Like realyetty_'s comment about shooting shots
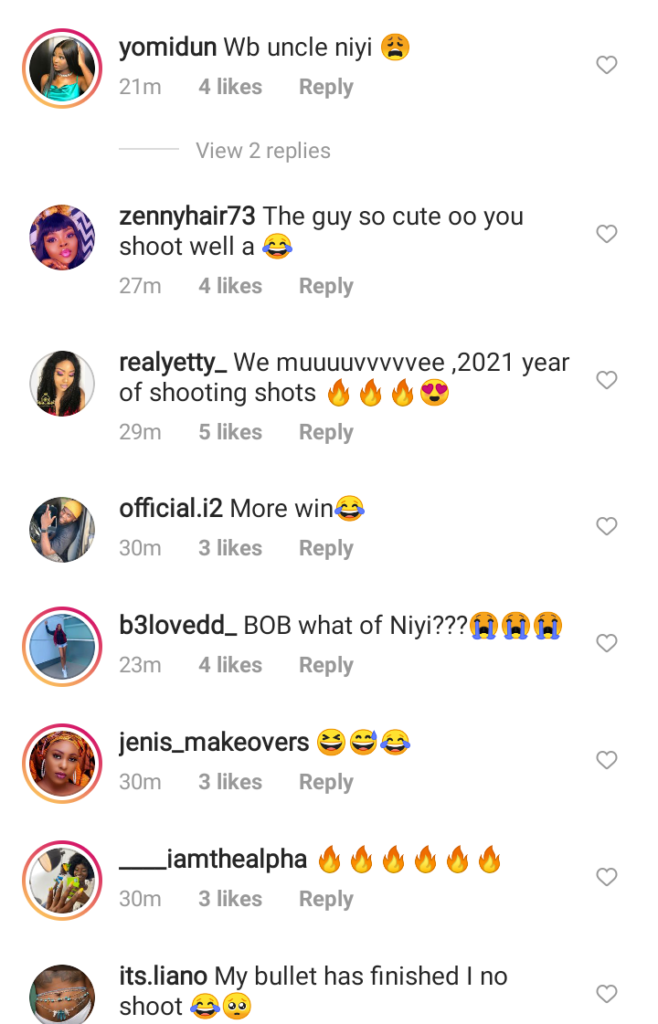 tap(606, 380)
